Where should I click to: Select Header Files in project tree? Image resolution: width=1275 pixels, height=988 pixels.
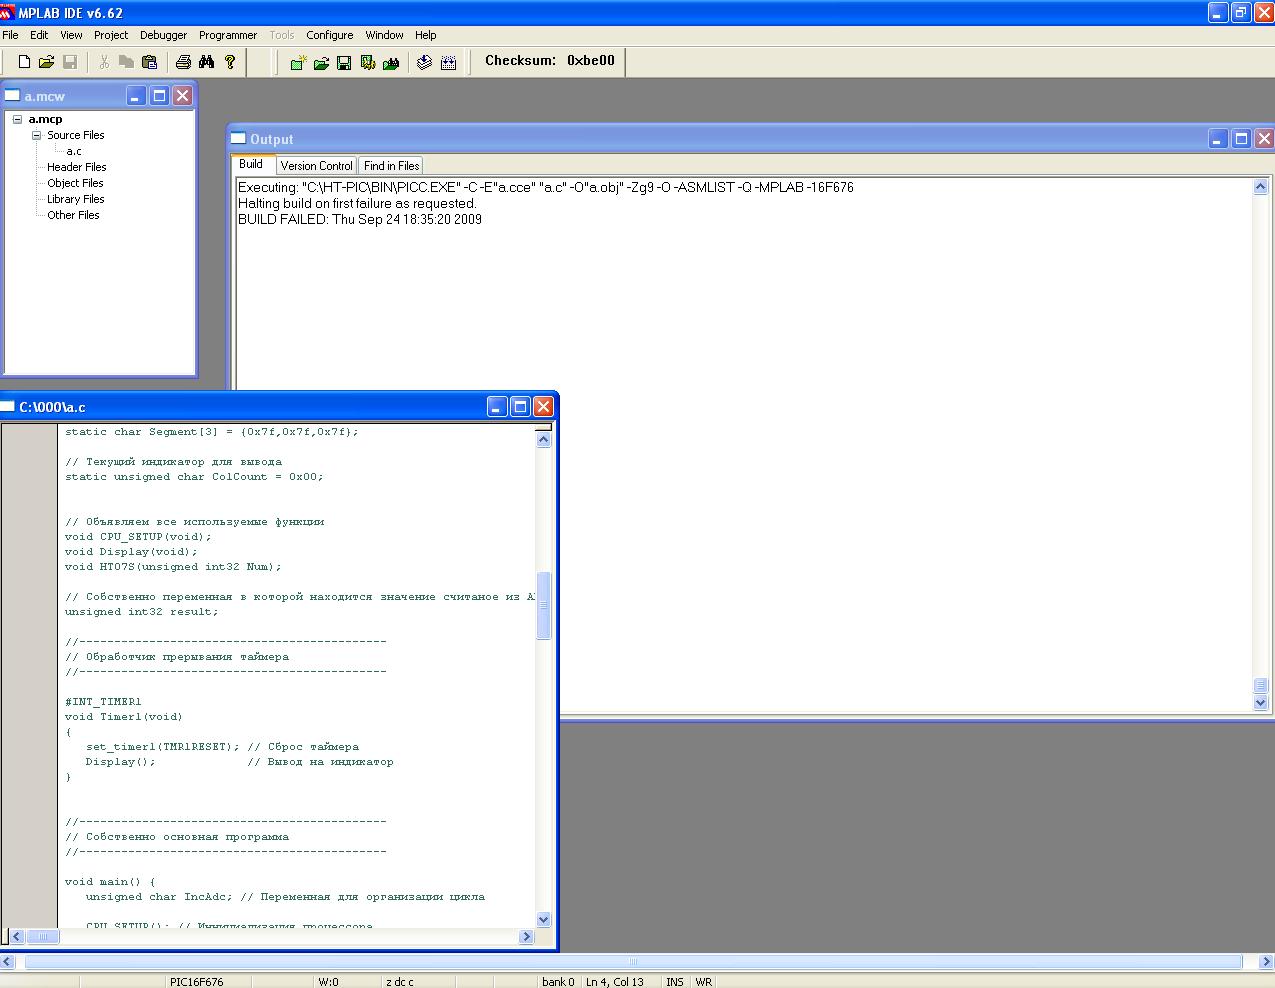click(76, 167)
